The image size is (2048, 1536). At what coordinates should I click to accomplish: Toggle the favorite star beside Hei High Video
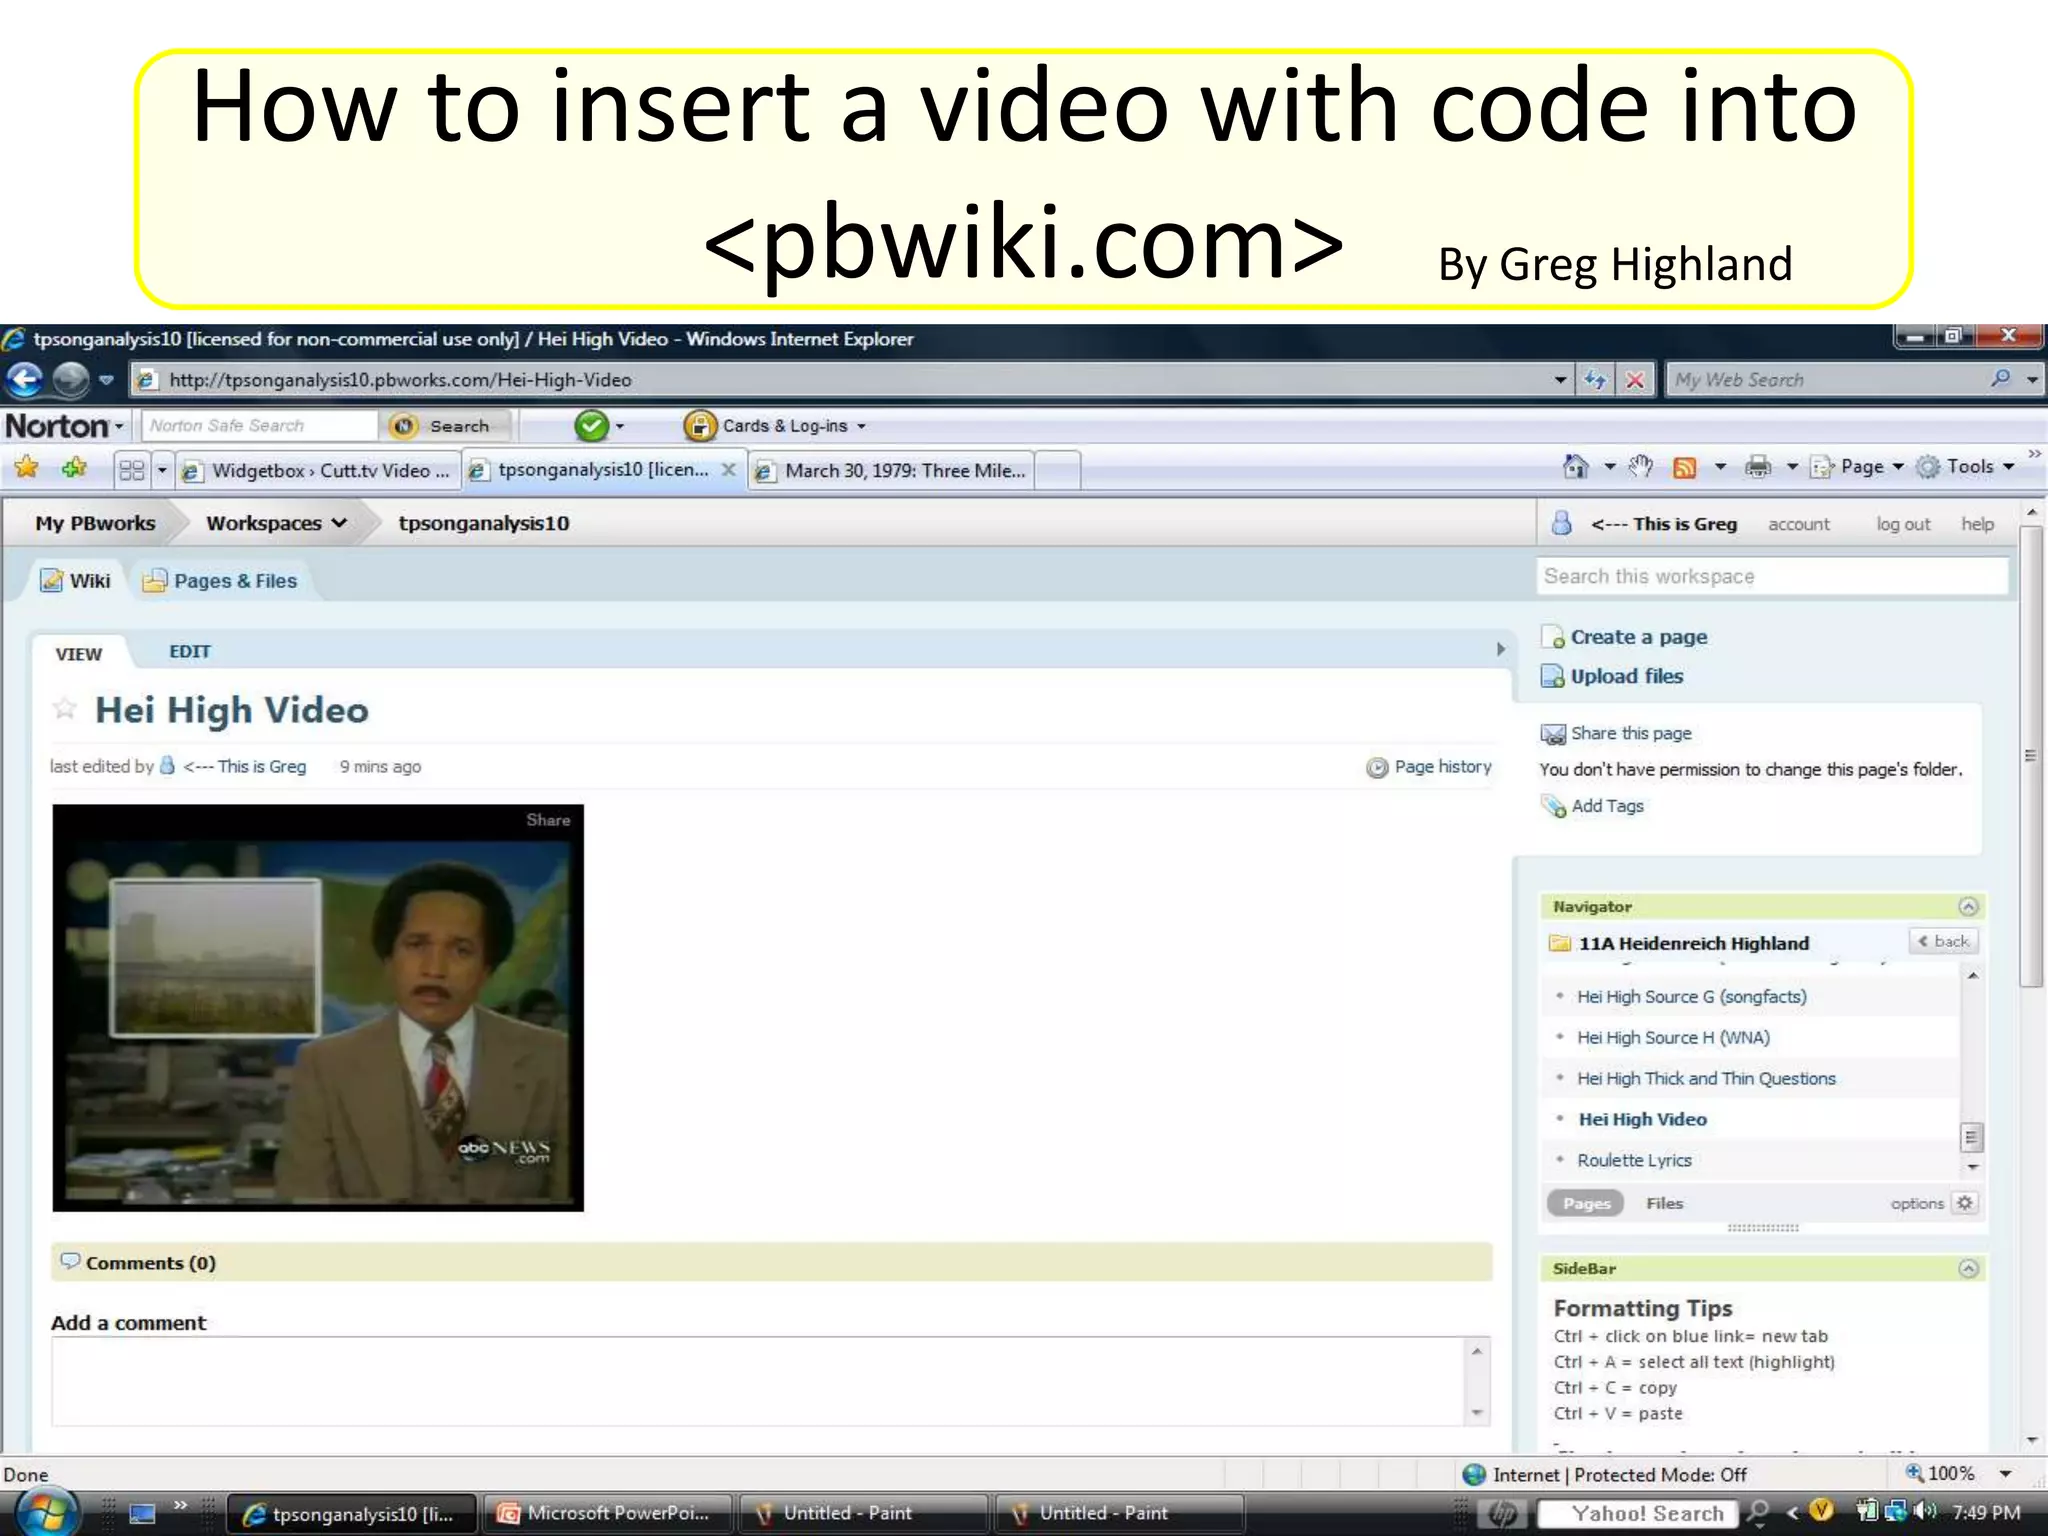(x=65, y=709)
